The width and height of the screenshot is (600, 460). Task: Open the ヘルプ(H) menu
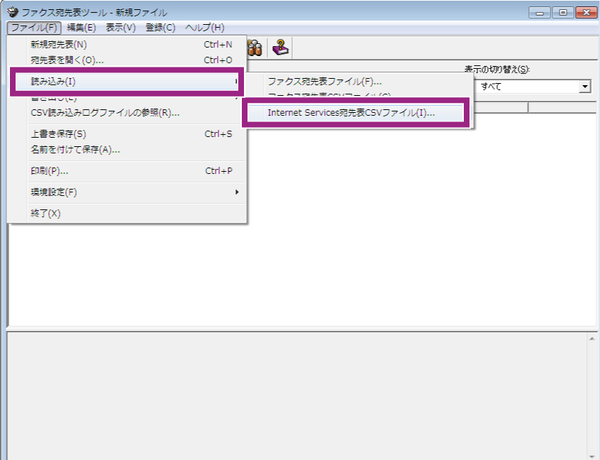205,27
